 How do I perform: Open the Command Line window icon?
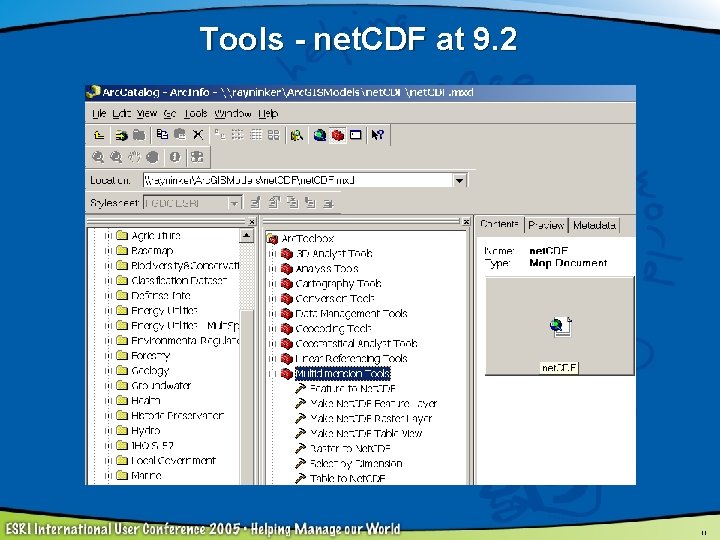point(355,135)
